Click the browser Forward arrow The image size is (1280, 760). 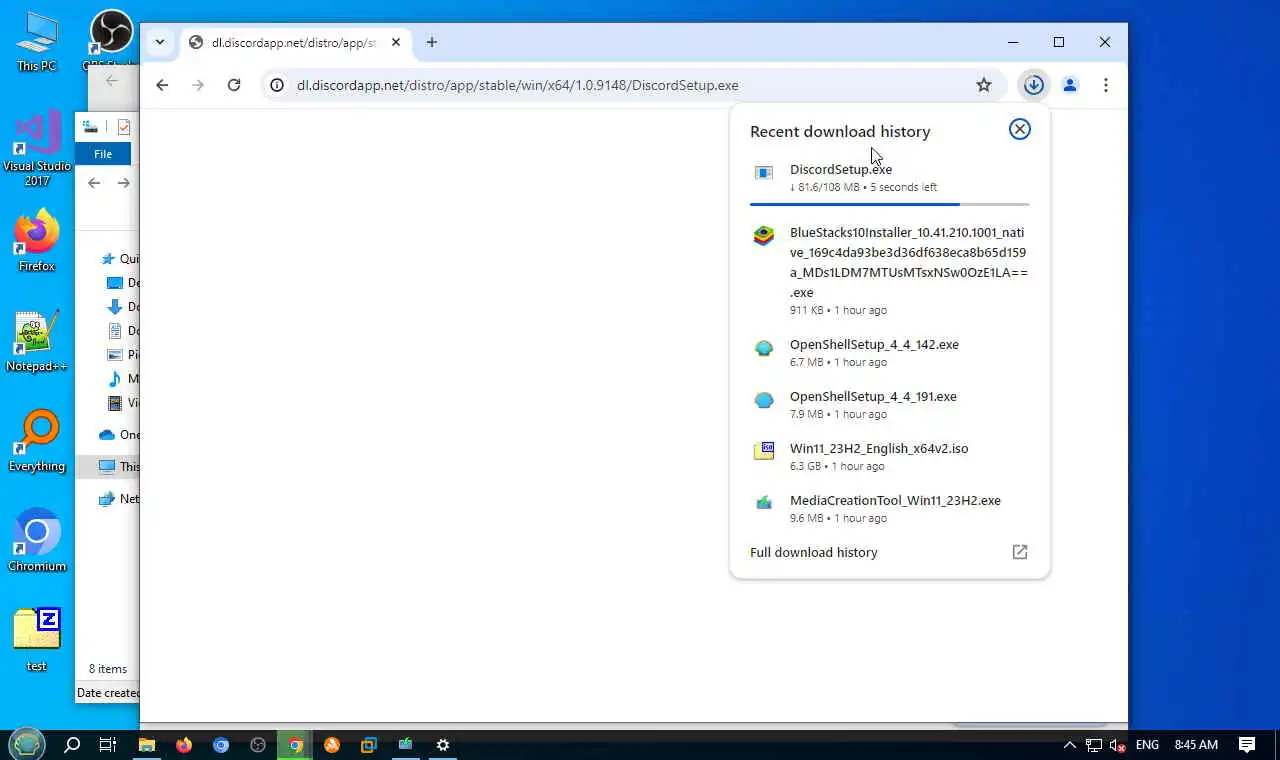pyautogui.click(x=198, y=85)
